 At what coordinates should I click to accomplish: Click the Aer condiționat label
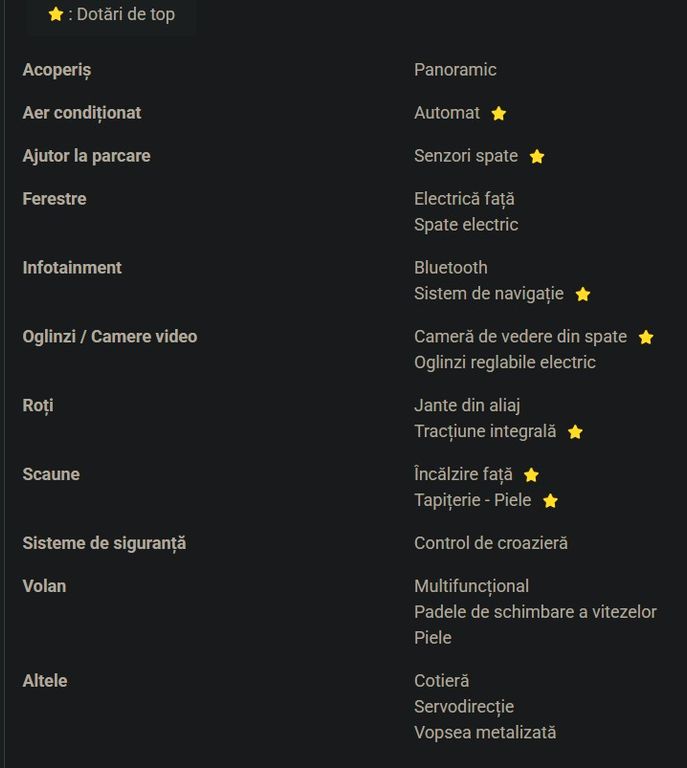(82, 113)
